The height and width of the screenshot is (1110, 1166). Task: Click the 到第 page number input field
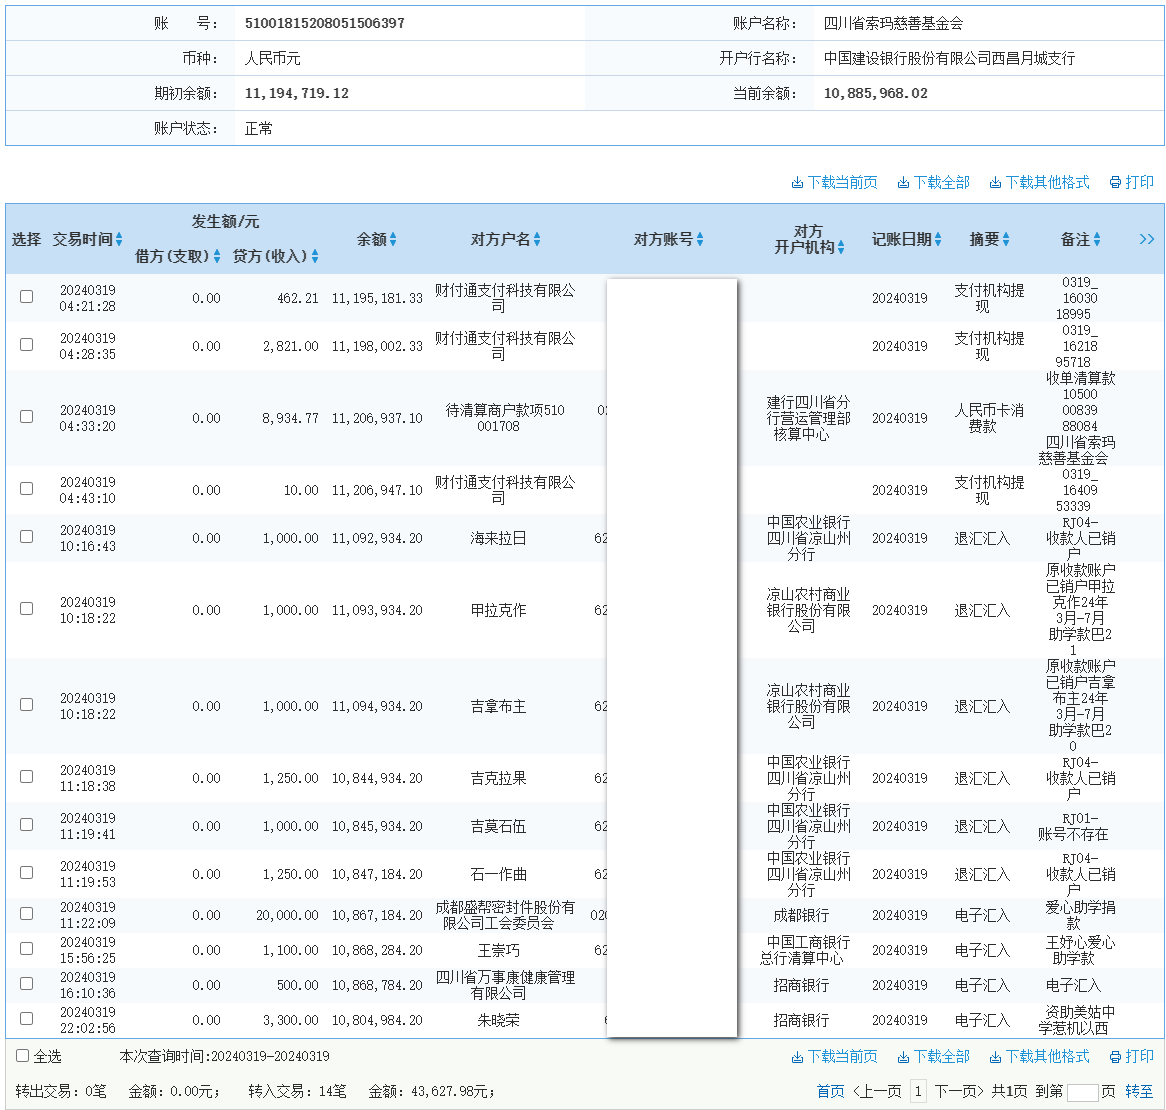1083,1092
